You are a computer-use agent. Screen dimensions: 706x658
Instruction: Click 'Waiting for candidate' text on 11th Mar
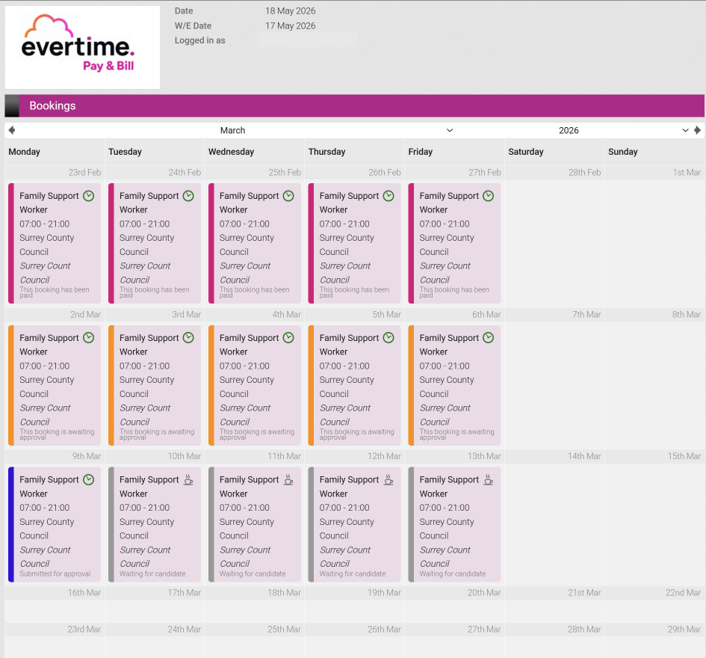253,574
